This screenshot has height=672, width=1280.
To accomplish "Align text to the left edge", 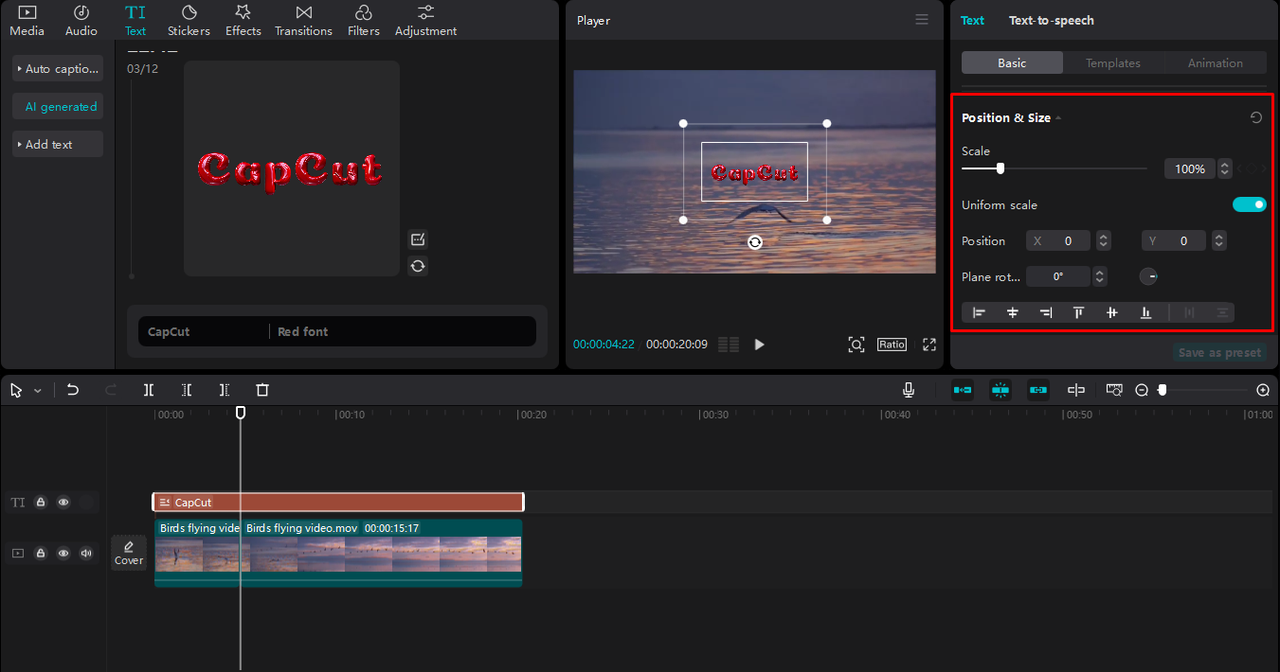I will (979, 313).
